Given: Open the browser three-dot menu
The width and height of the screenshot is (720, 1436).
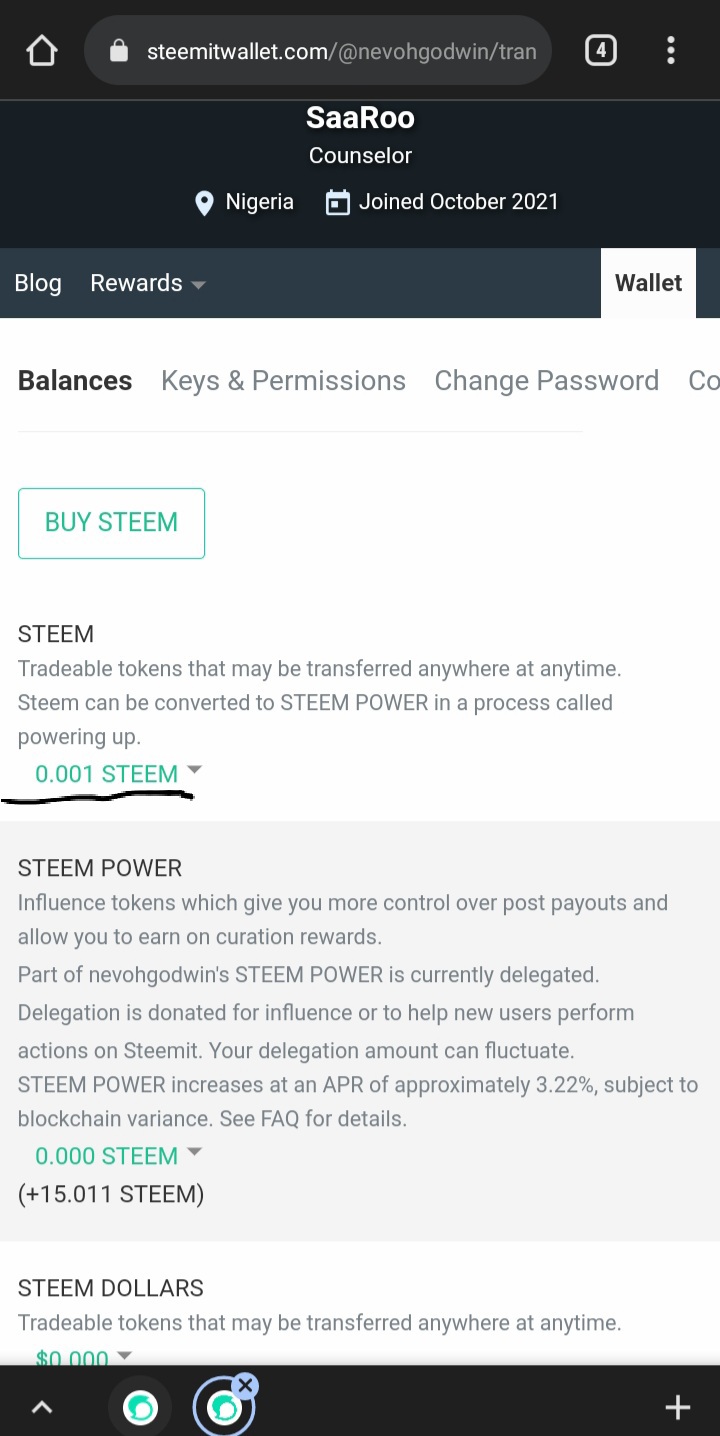Looking at the screenshot, I should click(x=671, y=50).
